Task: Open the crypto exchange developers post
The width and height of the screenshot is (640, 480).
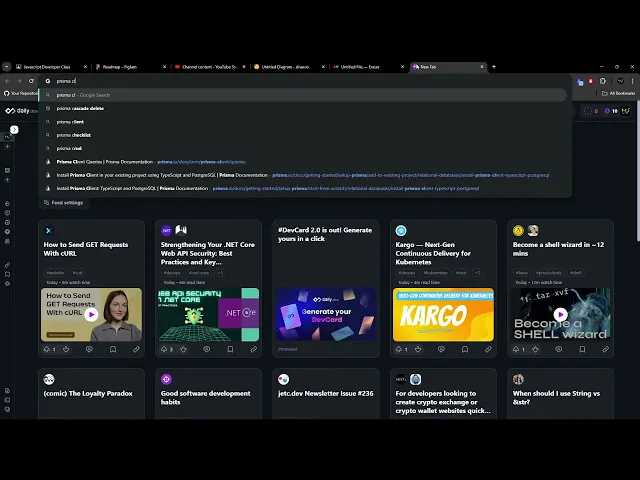Action: tap(443, 402)
